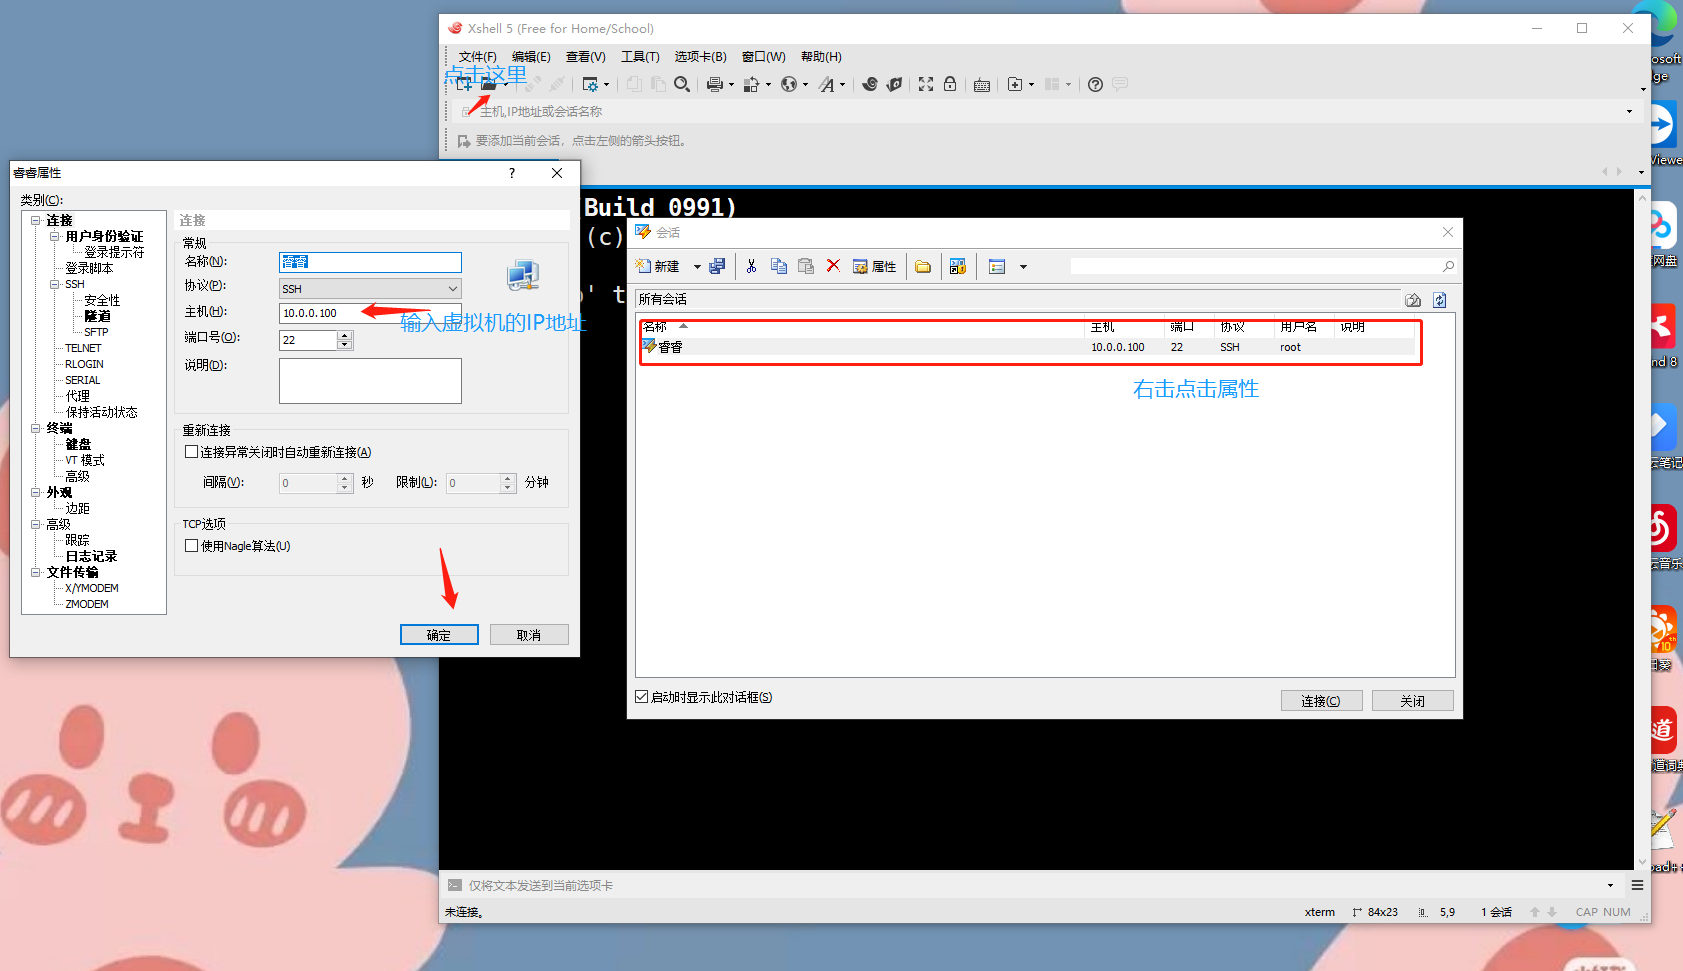Click the Help question mark icon in Xshell toolbar
Image resolution: width=1683 pixels, height=971 pixels.
point(1096,85)
